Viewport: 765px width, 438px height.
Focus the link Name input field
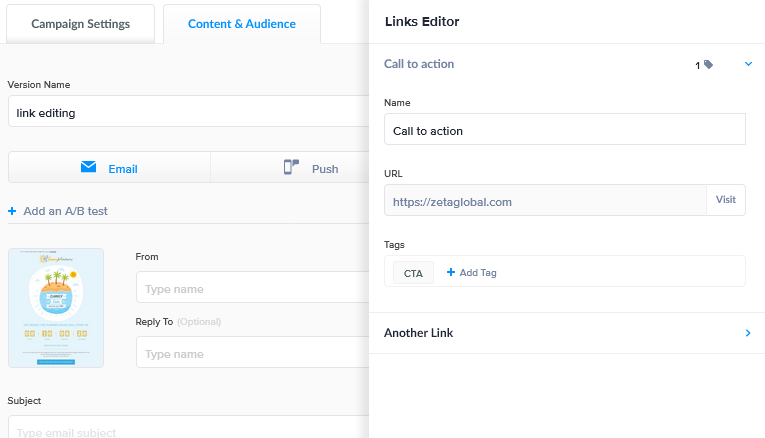click(564, 130)
